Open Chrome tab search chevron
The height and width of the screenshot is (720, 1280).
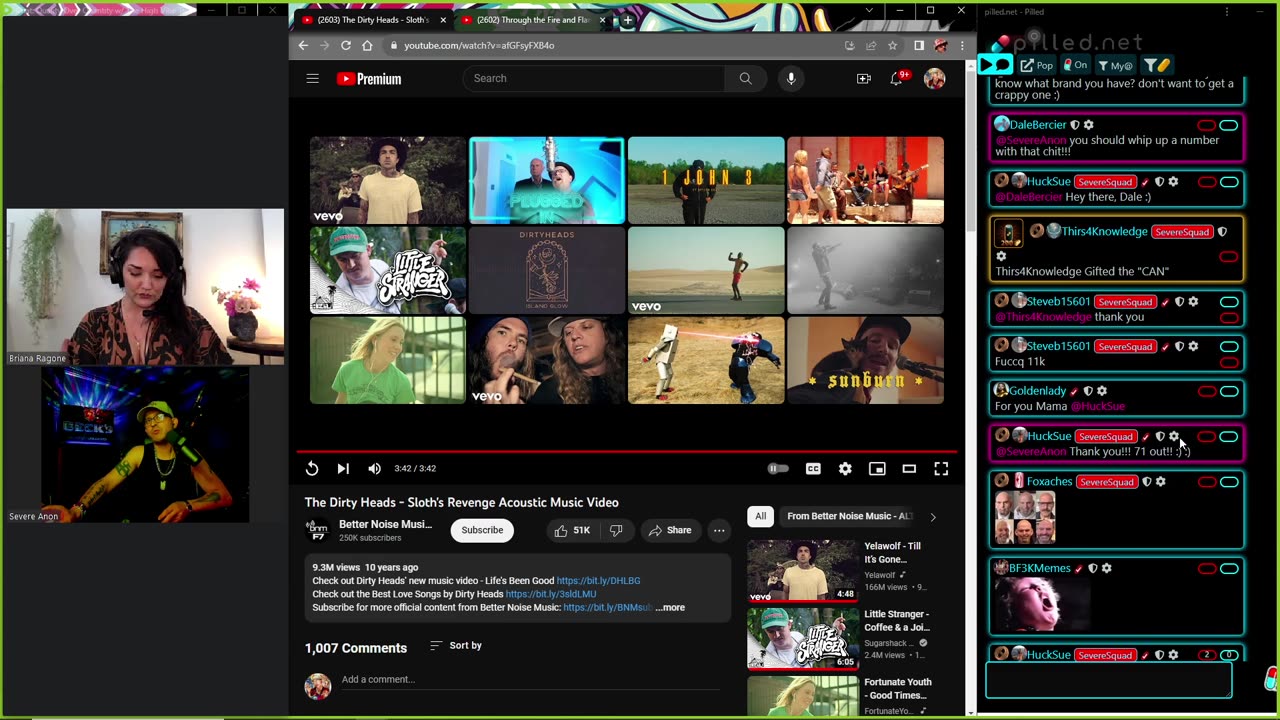869,11
